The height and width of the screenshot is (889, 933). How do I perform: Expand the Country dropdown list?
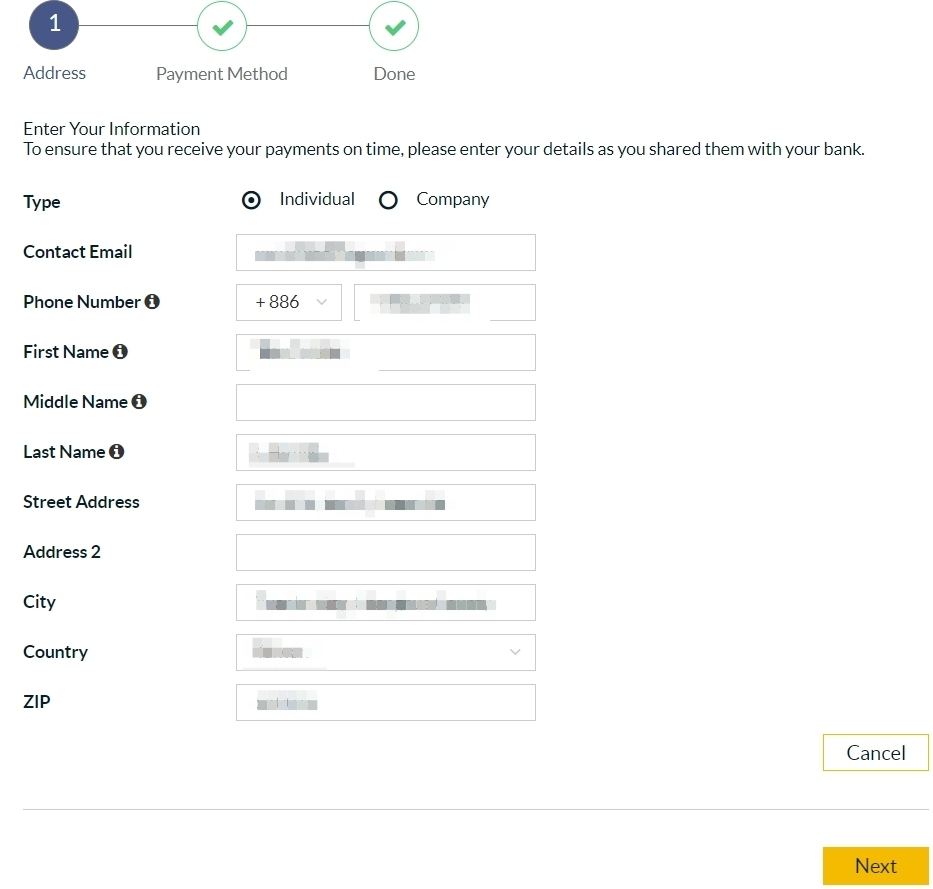[x=386, y=652]
